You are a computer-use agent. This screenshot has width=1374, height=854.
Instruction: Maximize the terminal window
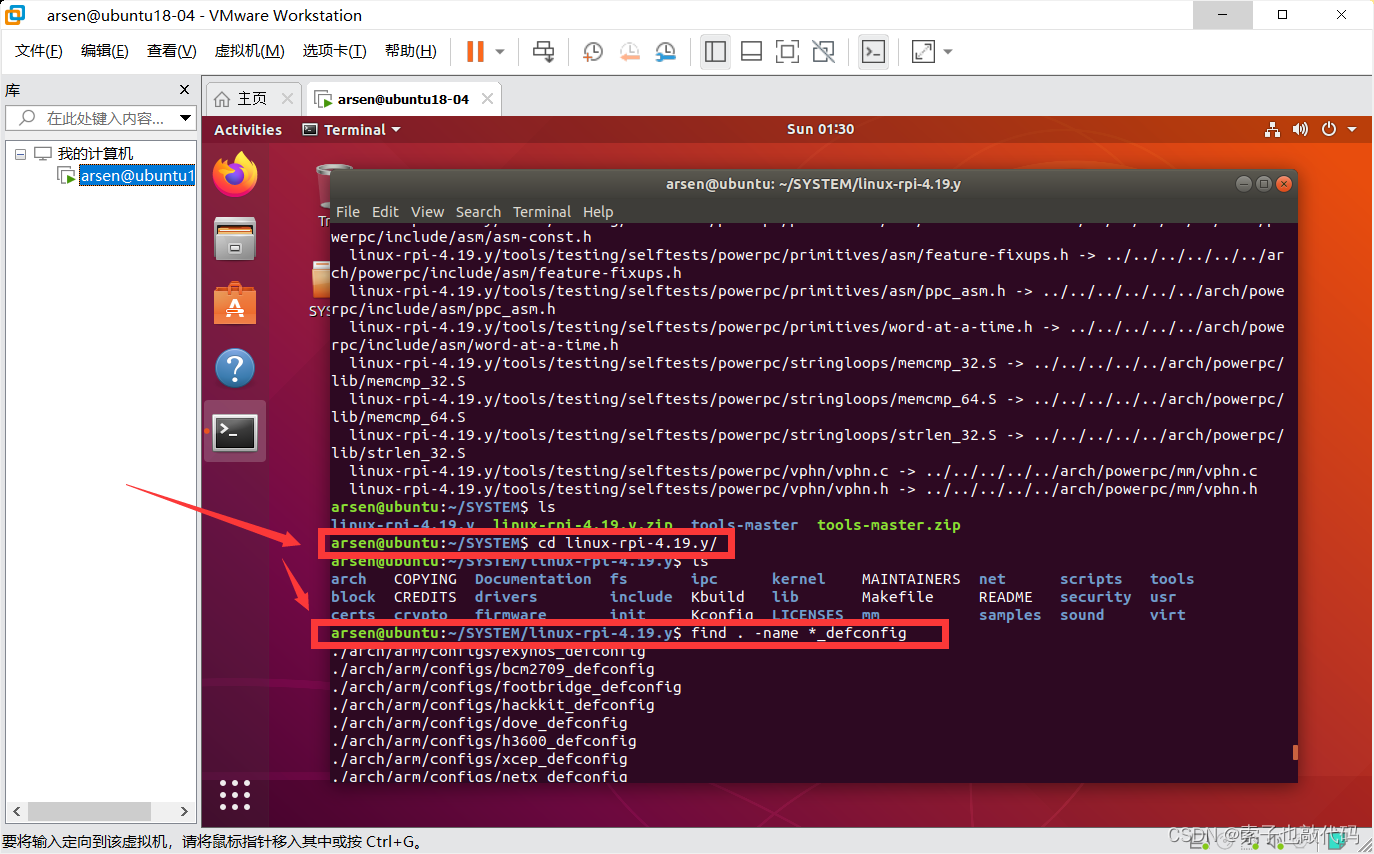(1263, 184)
